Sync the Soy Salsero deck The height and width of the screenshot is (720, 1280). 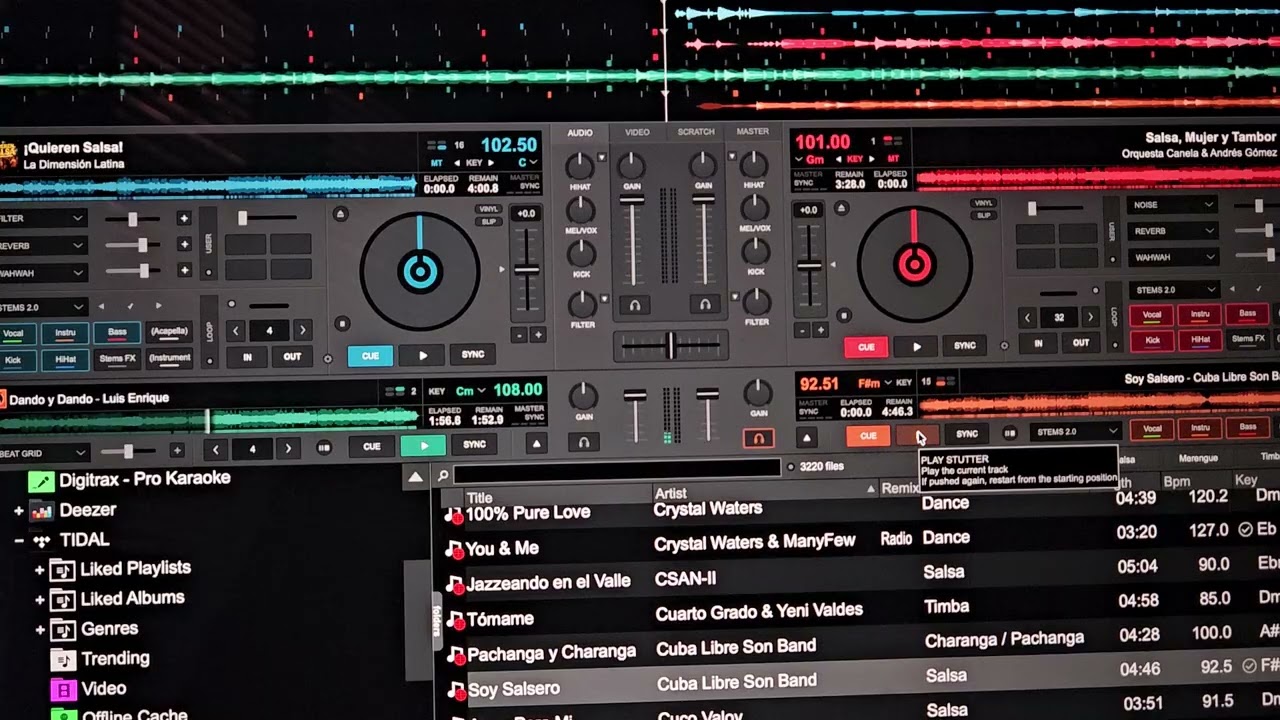pyautogui.click(x=967, y=435)
